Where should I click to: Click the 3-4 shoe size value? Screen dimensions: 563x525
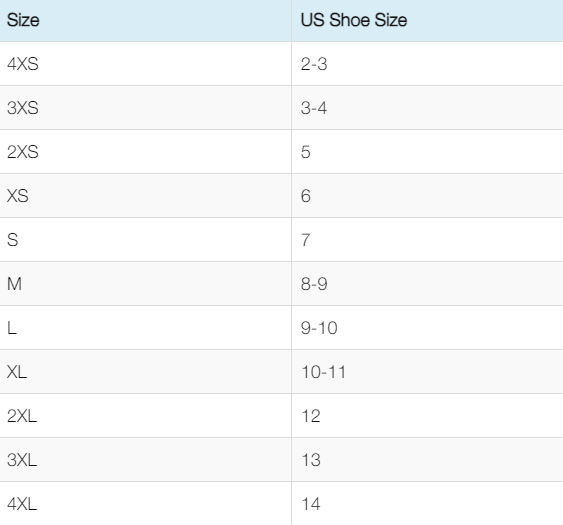point(314,108)
